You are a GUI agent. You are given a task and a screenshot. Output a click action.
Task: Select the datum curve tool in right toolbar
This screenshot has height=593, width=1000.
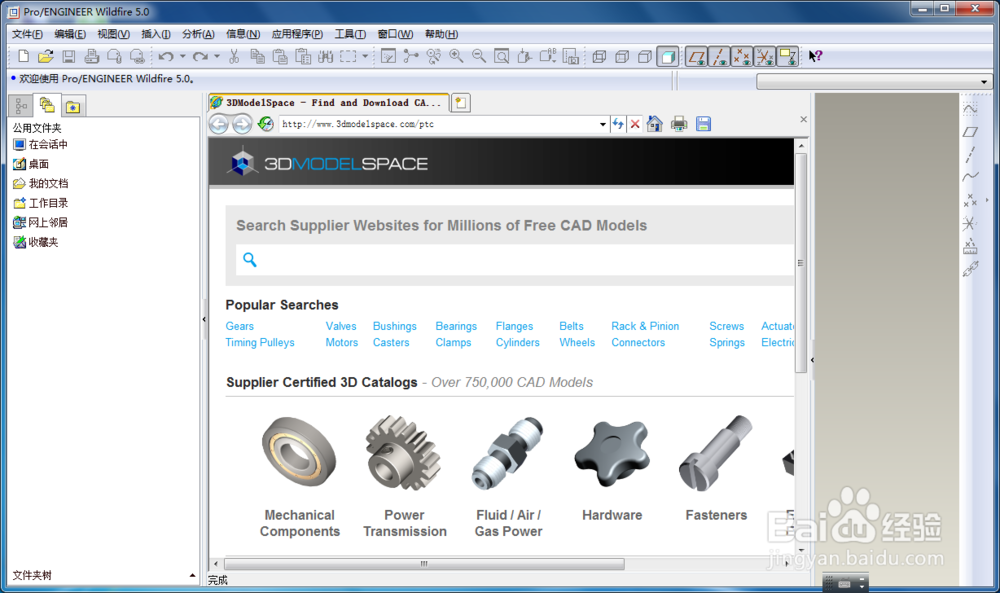point(970,177)
